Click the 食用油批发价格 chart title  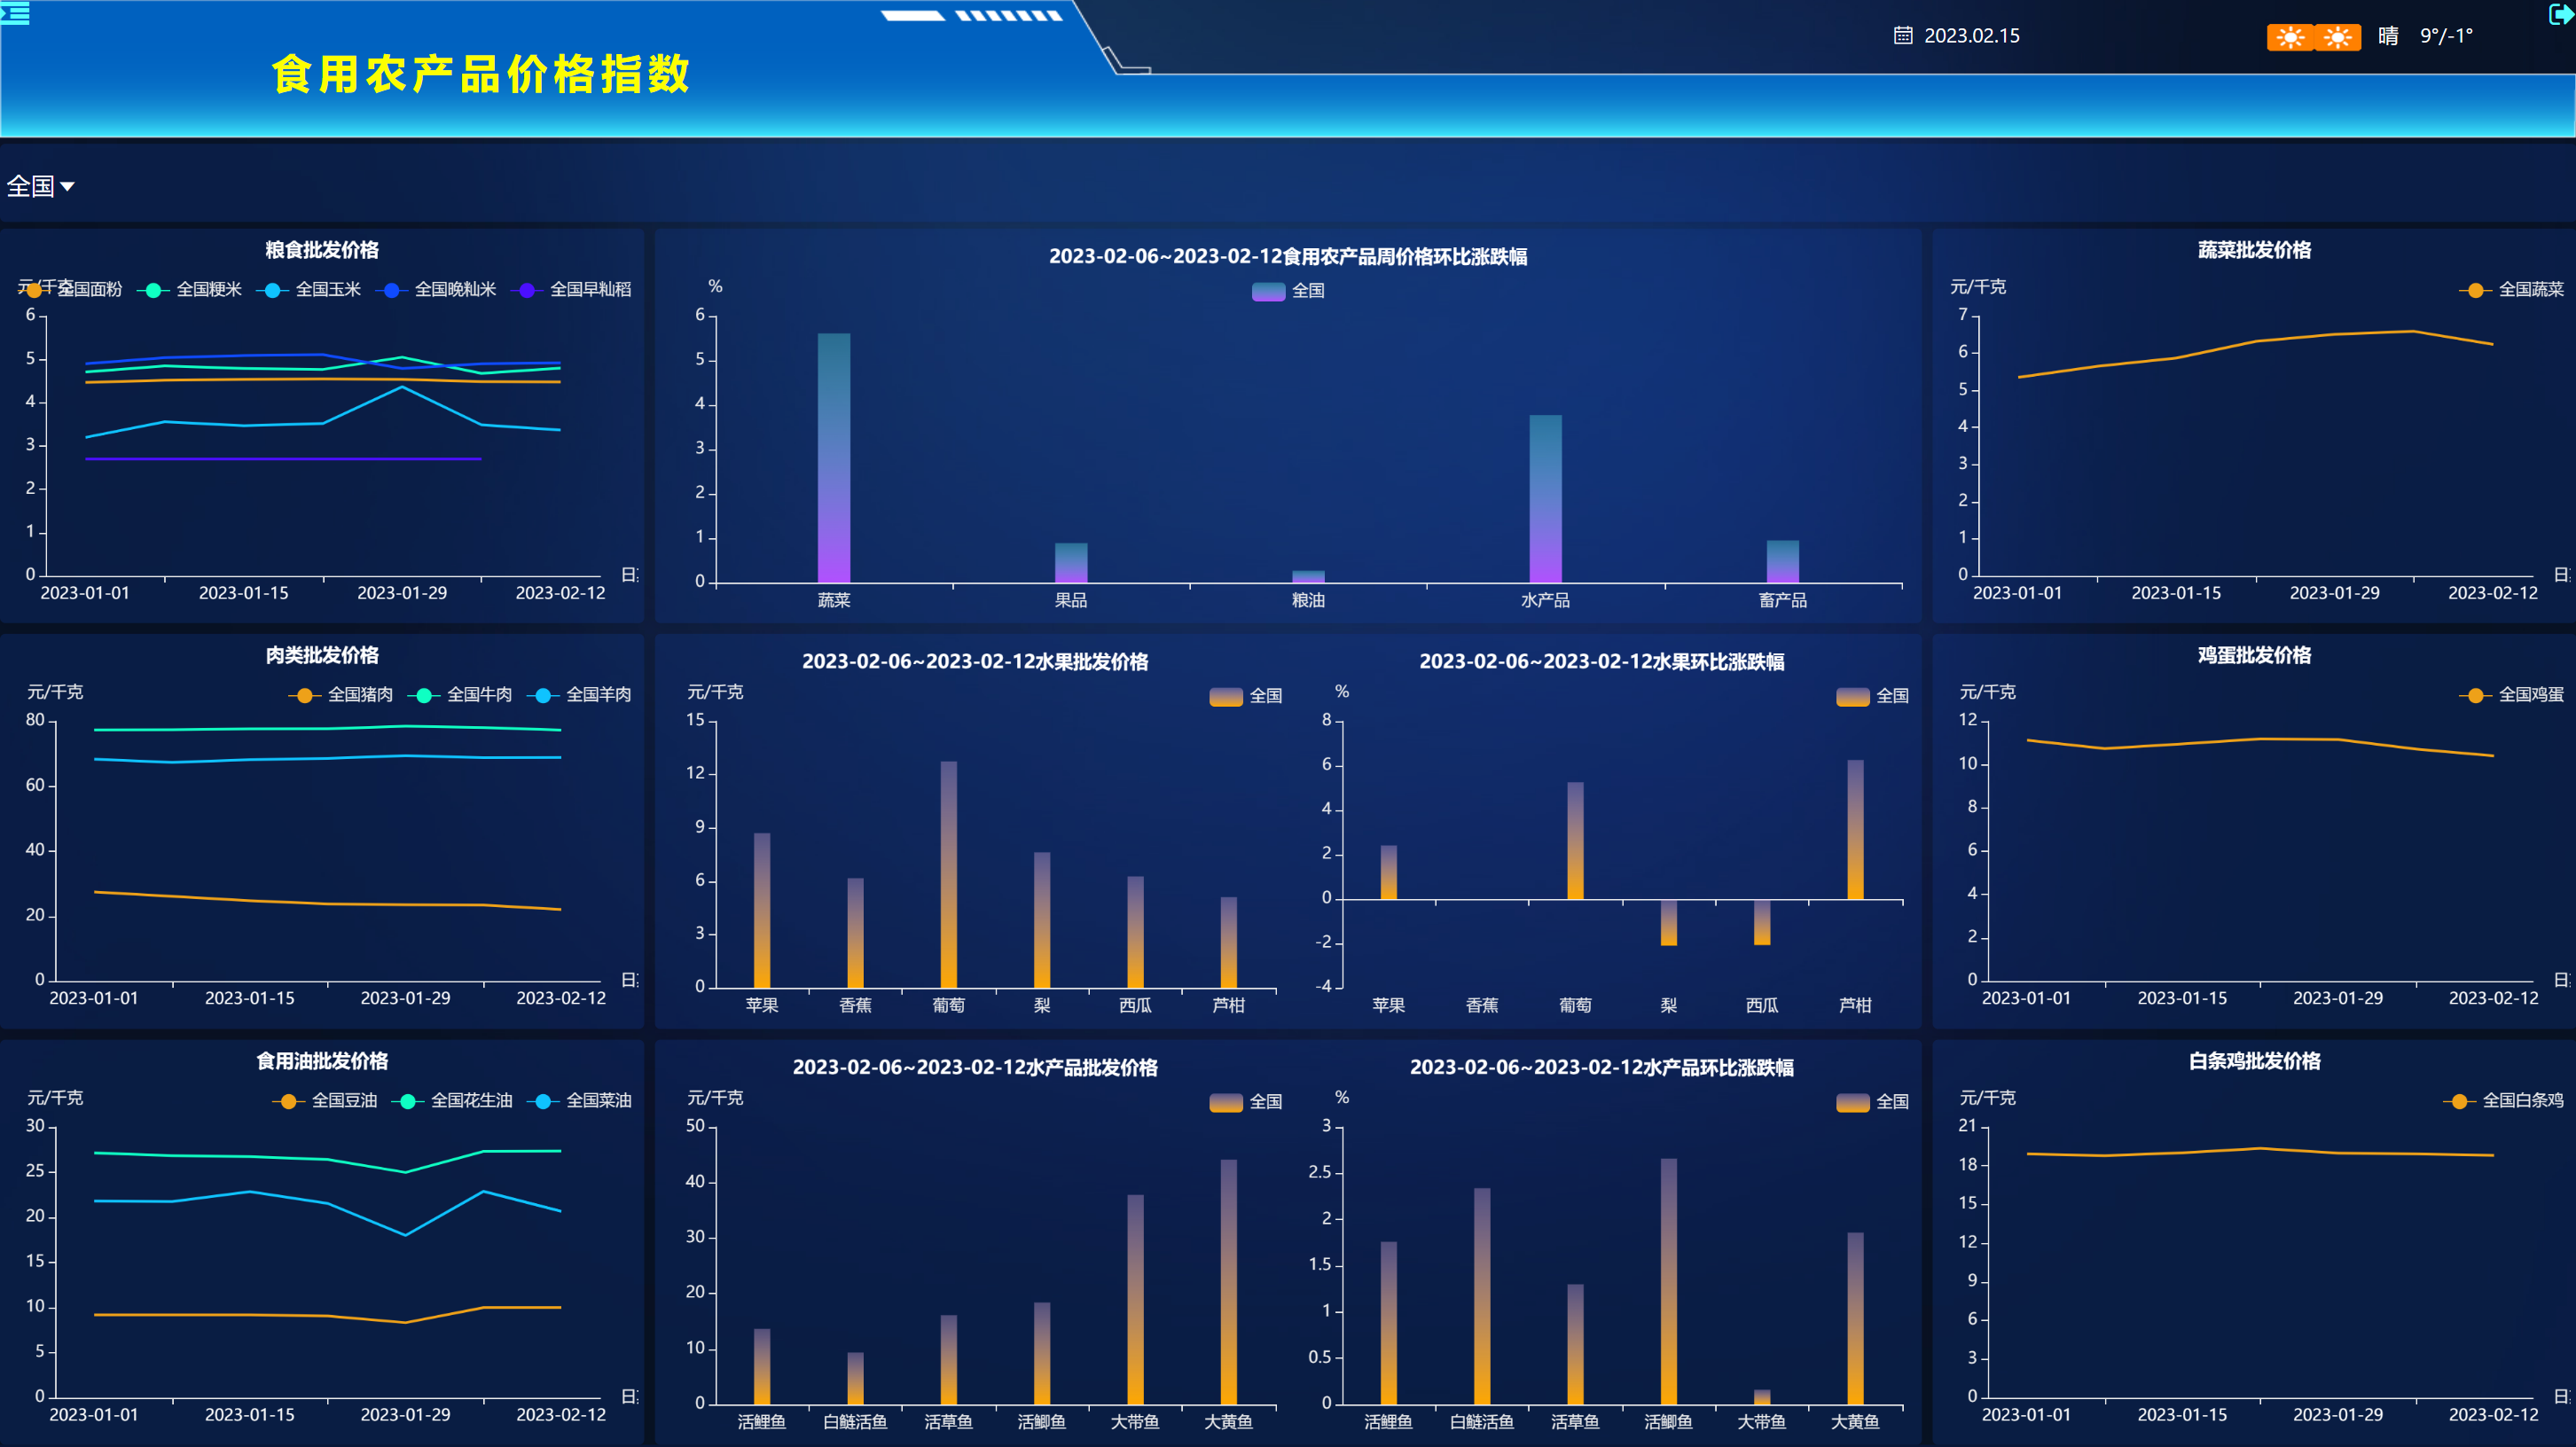pyautogui.click(x=322, y=1061)
